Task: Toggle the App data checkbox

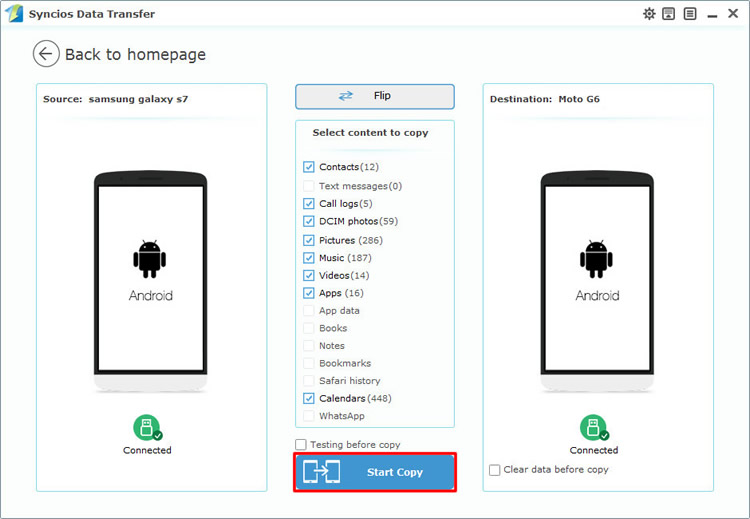Action: coord(309,310)
